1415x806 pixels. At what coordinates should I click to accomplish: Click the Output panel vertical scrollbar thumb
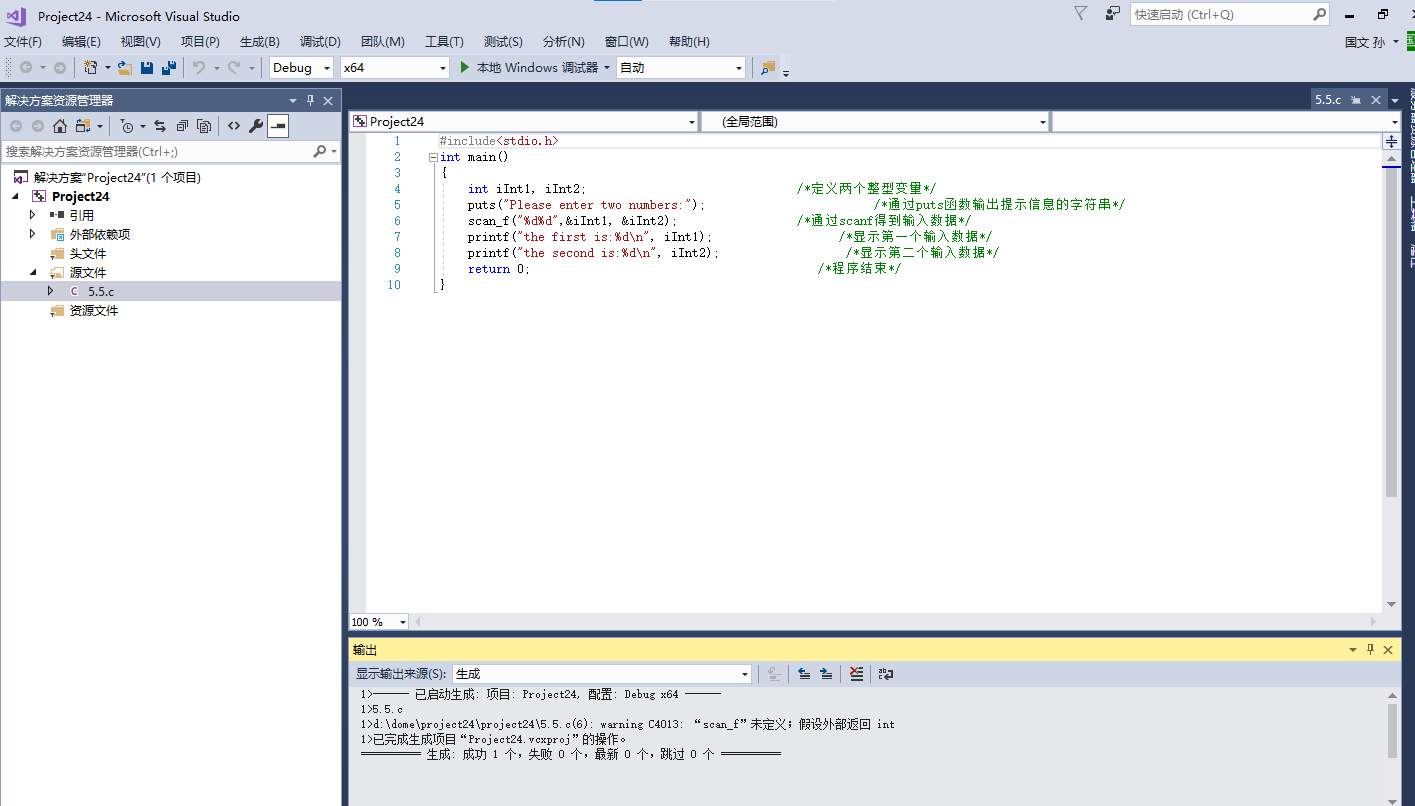click(1393, 731)
